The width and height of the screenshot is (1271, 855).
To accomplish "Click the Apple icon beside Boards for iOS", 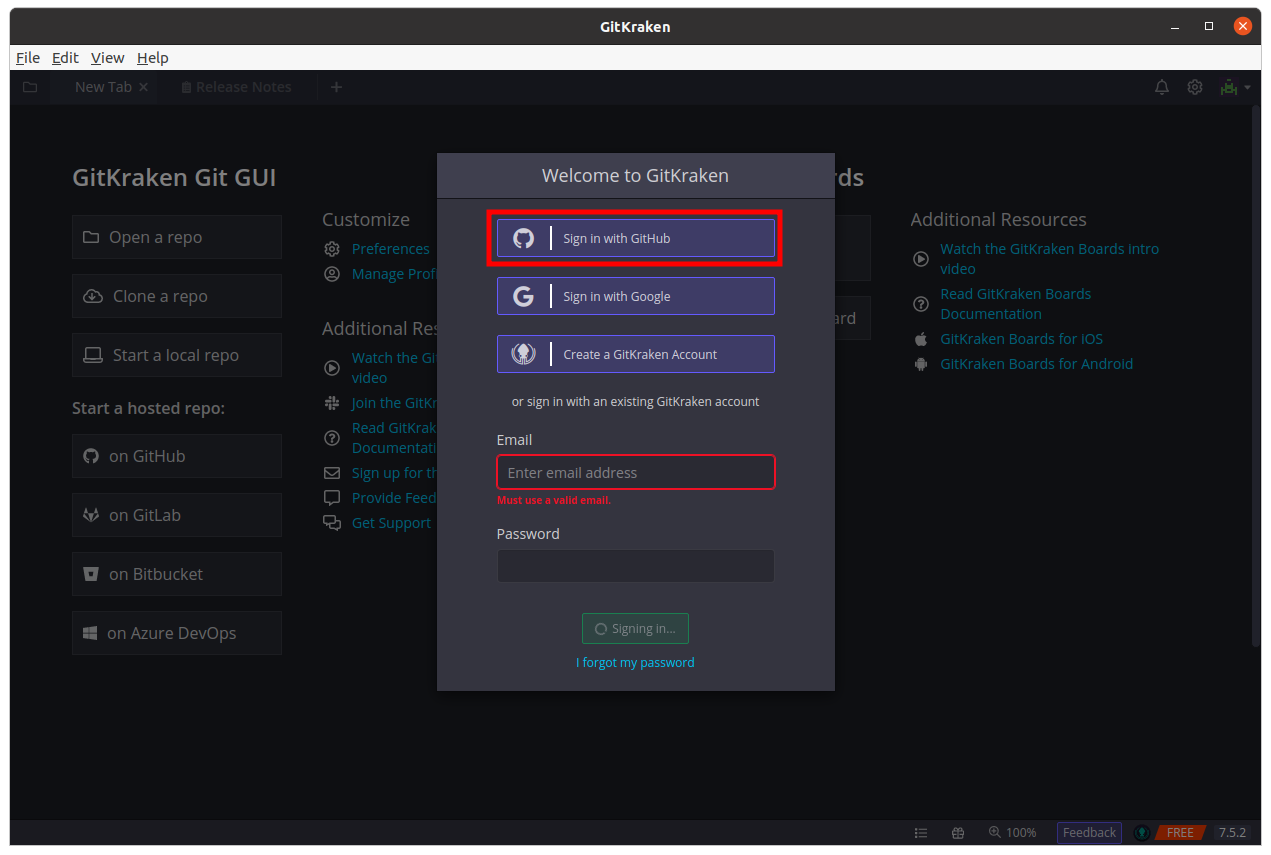I will click(x=921, y=339).
